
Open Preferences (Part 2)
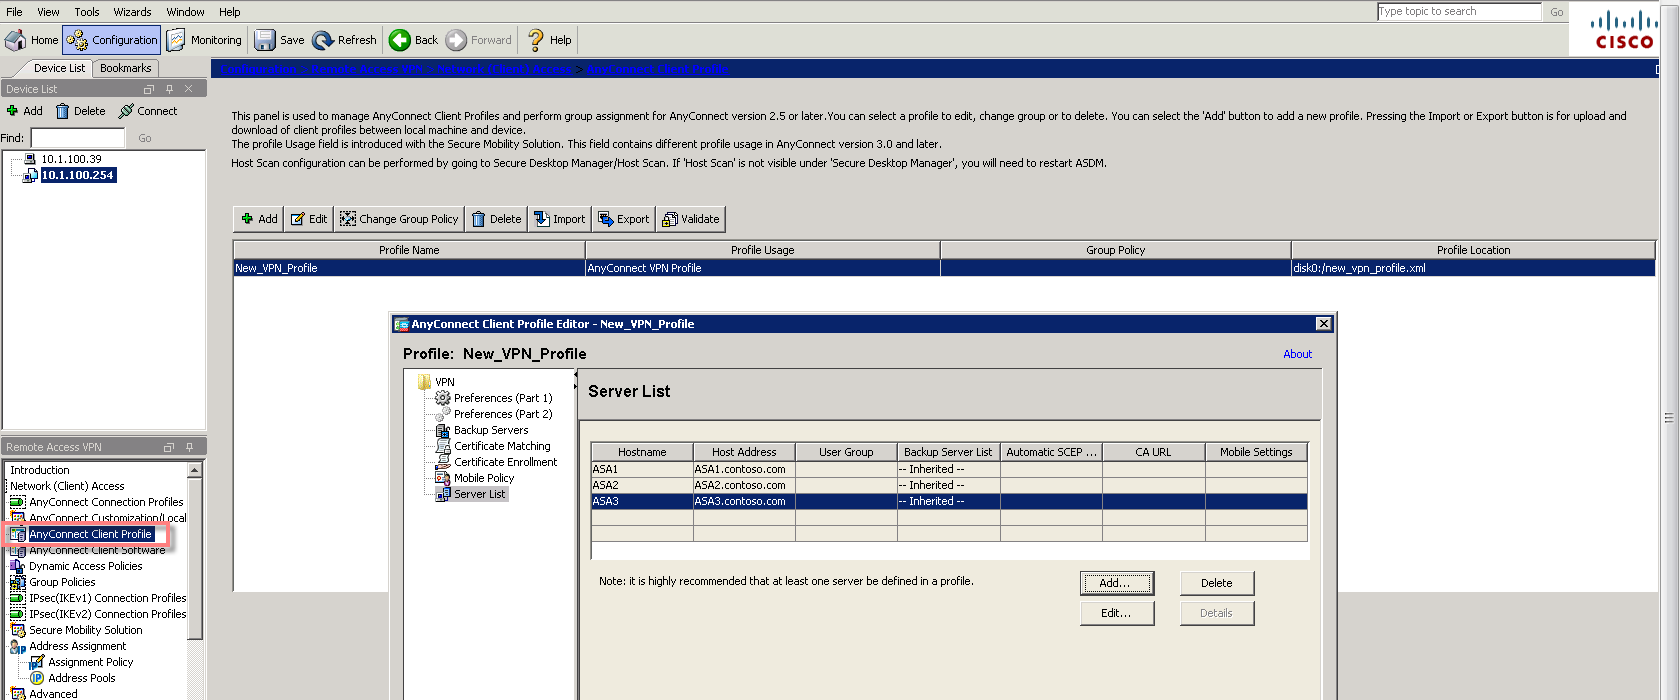[503, 414]
